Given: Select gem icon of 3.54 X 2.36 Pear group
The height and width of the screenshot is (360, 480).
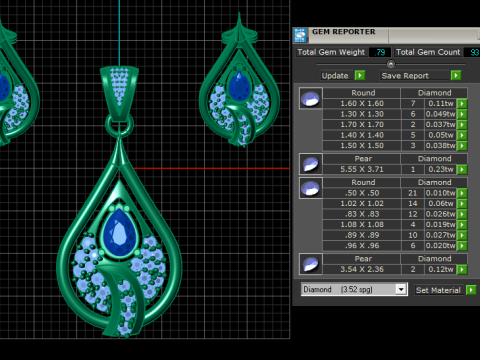Looking at the screenshot, I should pos(311,264).
